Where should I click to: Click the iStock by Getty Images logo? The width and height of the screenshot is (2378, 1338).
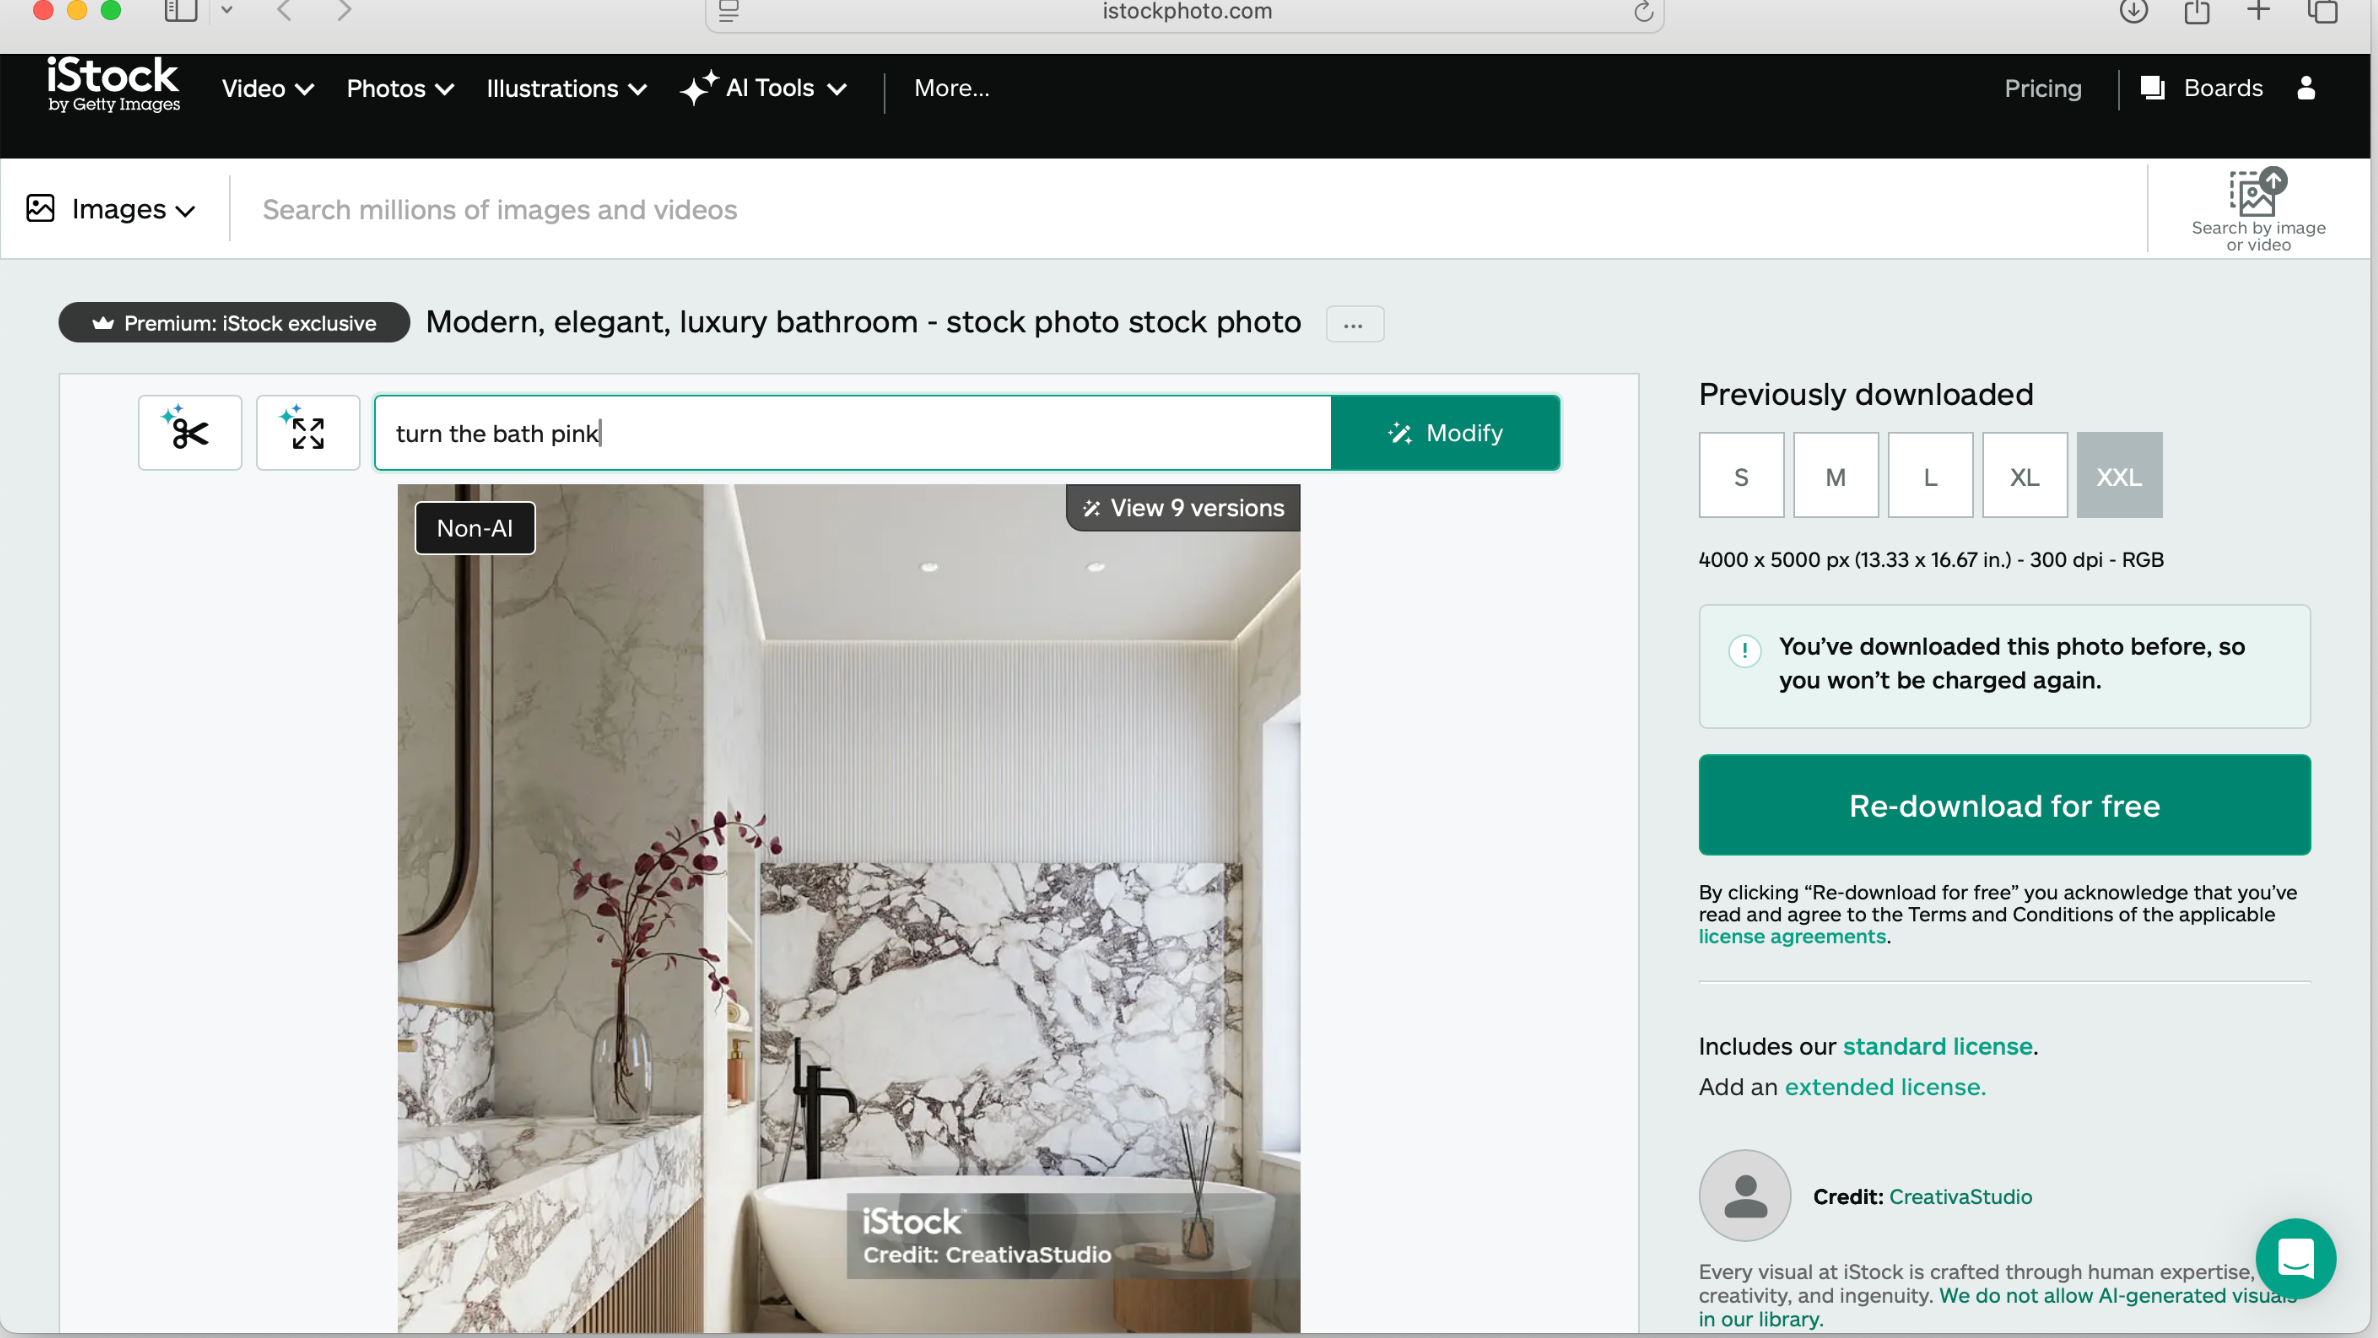click(x=113, y=85)
